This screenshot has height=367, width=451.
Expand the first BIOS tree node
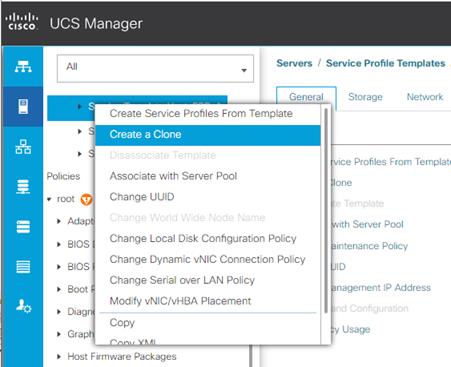click(59, 244)
